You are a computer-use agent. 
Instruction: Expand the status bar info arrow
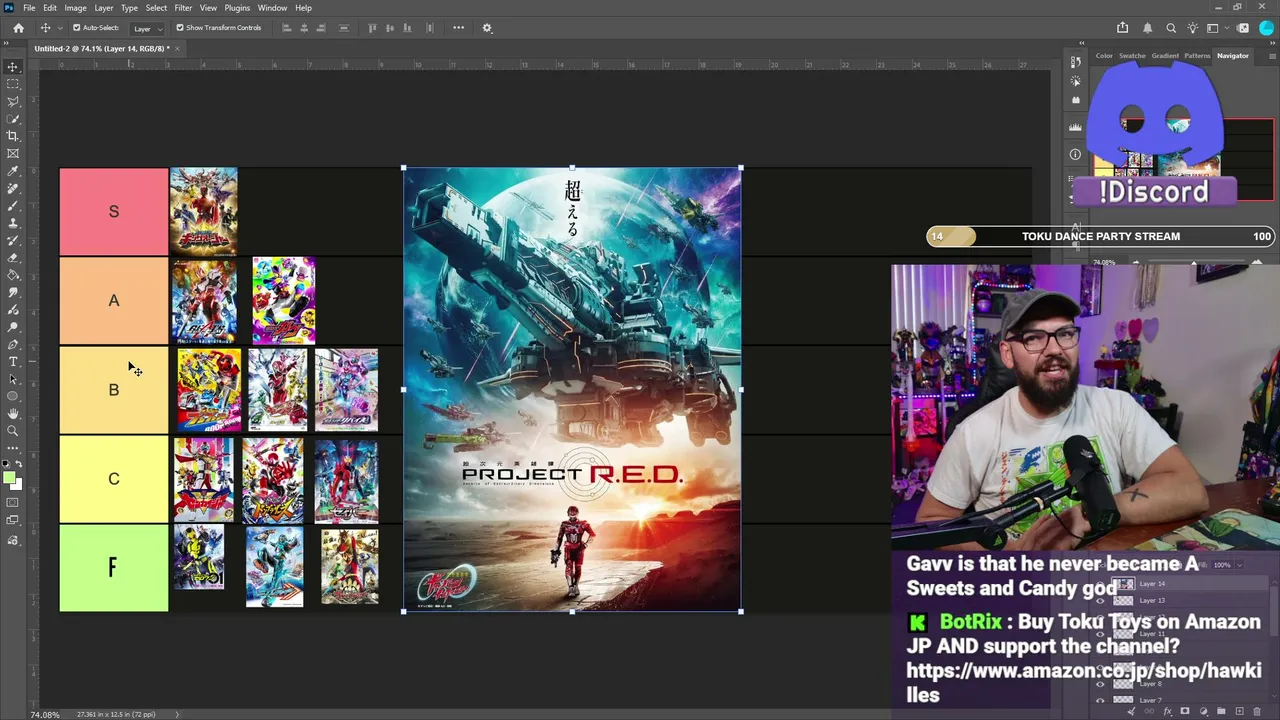point(177,714)
